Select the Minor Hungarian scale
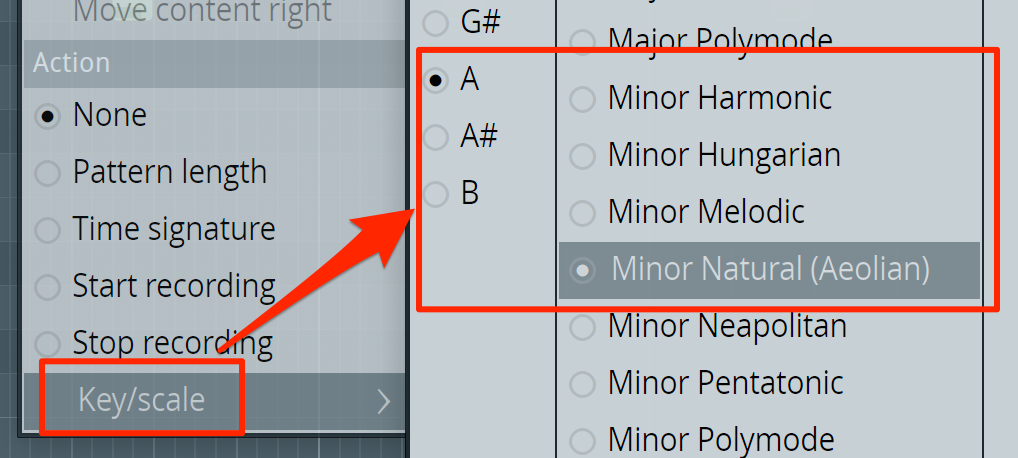 click(x=769, y=155)
